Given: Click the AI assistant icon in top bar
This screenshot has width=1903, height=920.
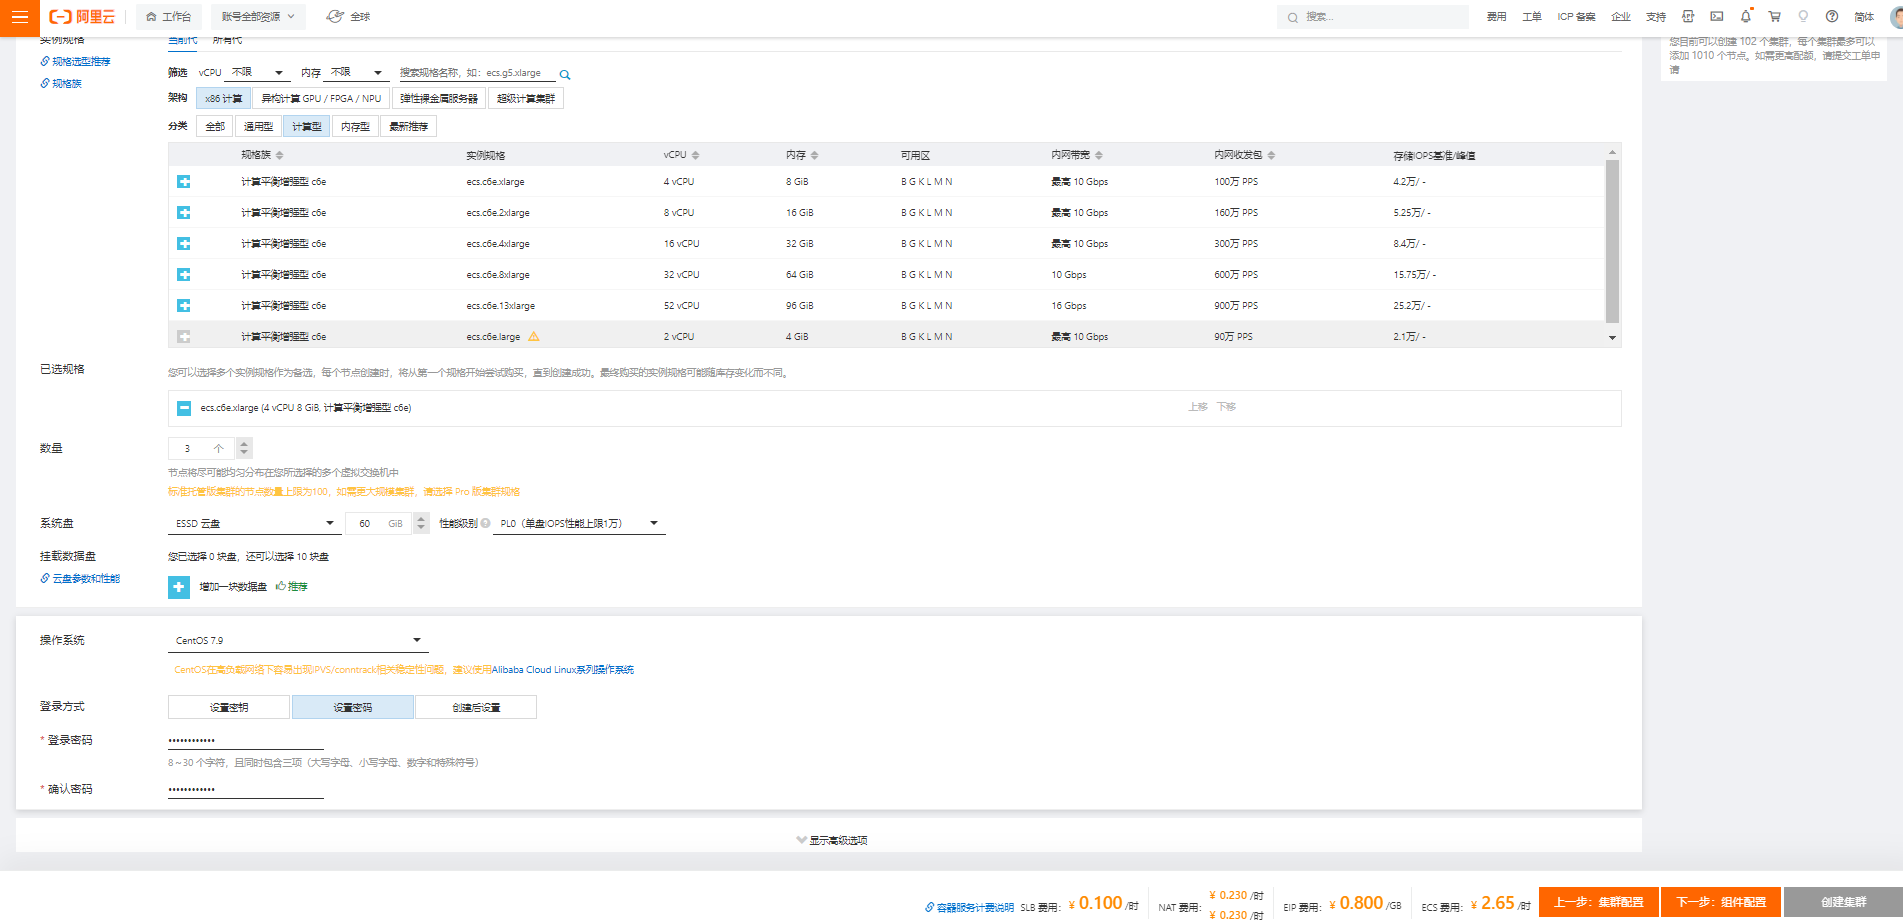Looking at the screenshot, I should click(x=1688, y=17).
